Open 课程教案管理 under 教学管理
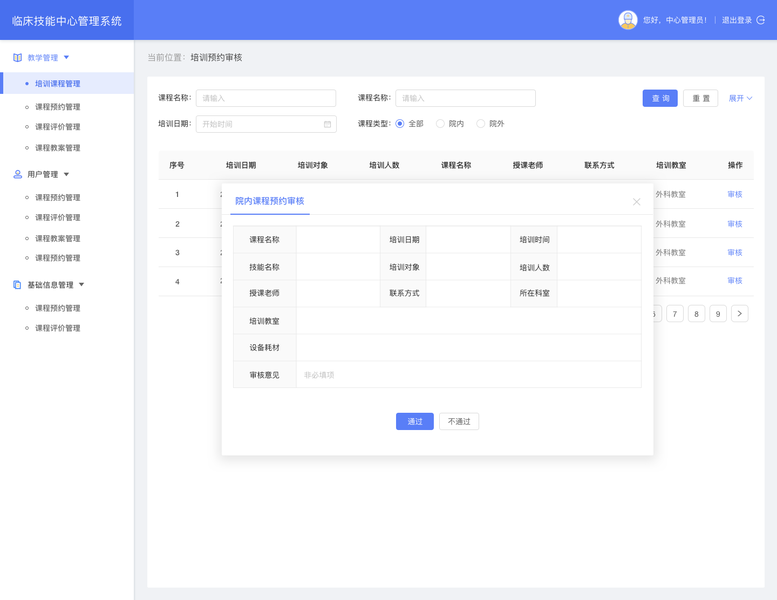This screenshot has height=600, width=777. pyautogui.click(x=57, y=148)
